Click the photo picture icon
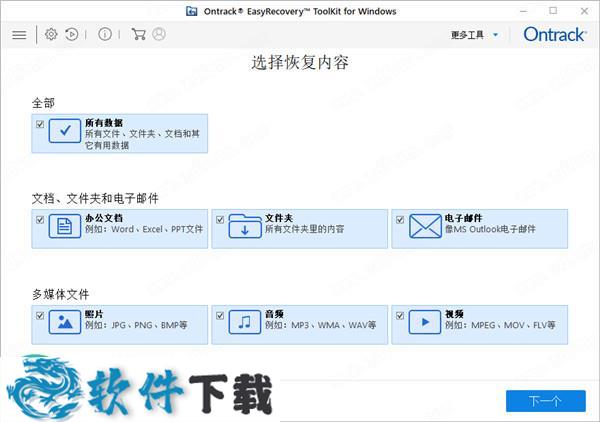The height and width of the screenshot is (422, 600). click(x=65, y=322)
